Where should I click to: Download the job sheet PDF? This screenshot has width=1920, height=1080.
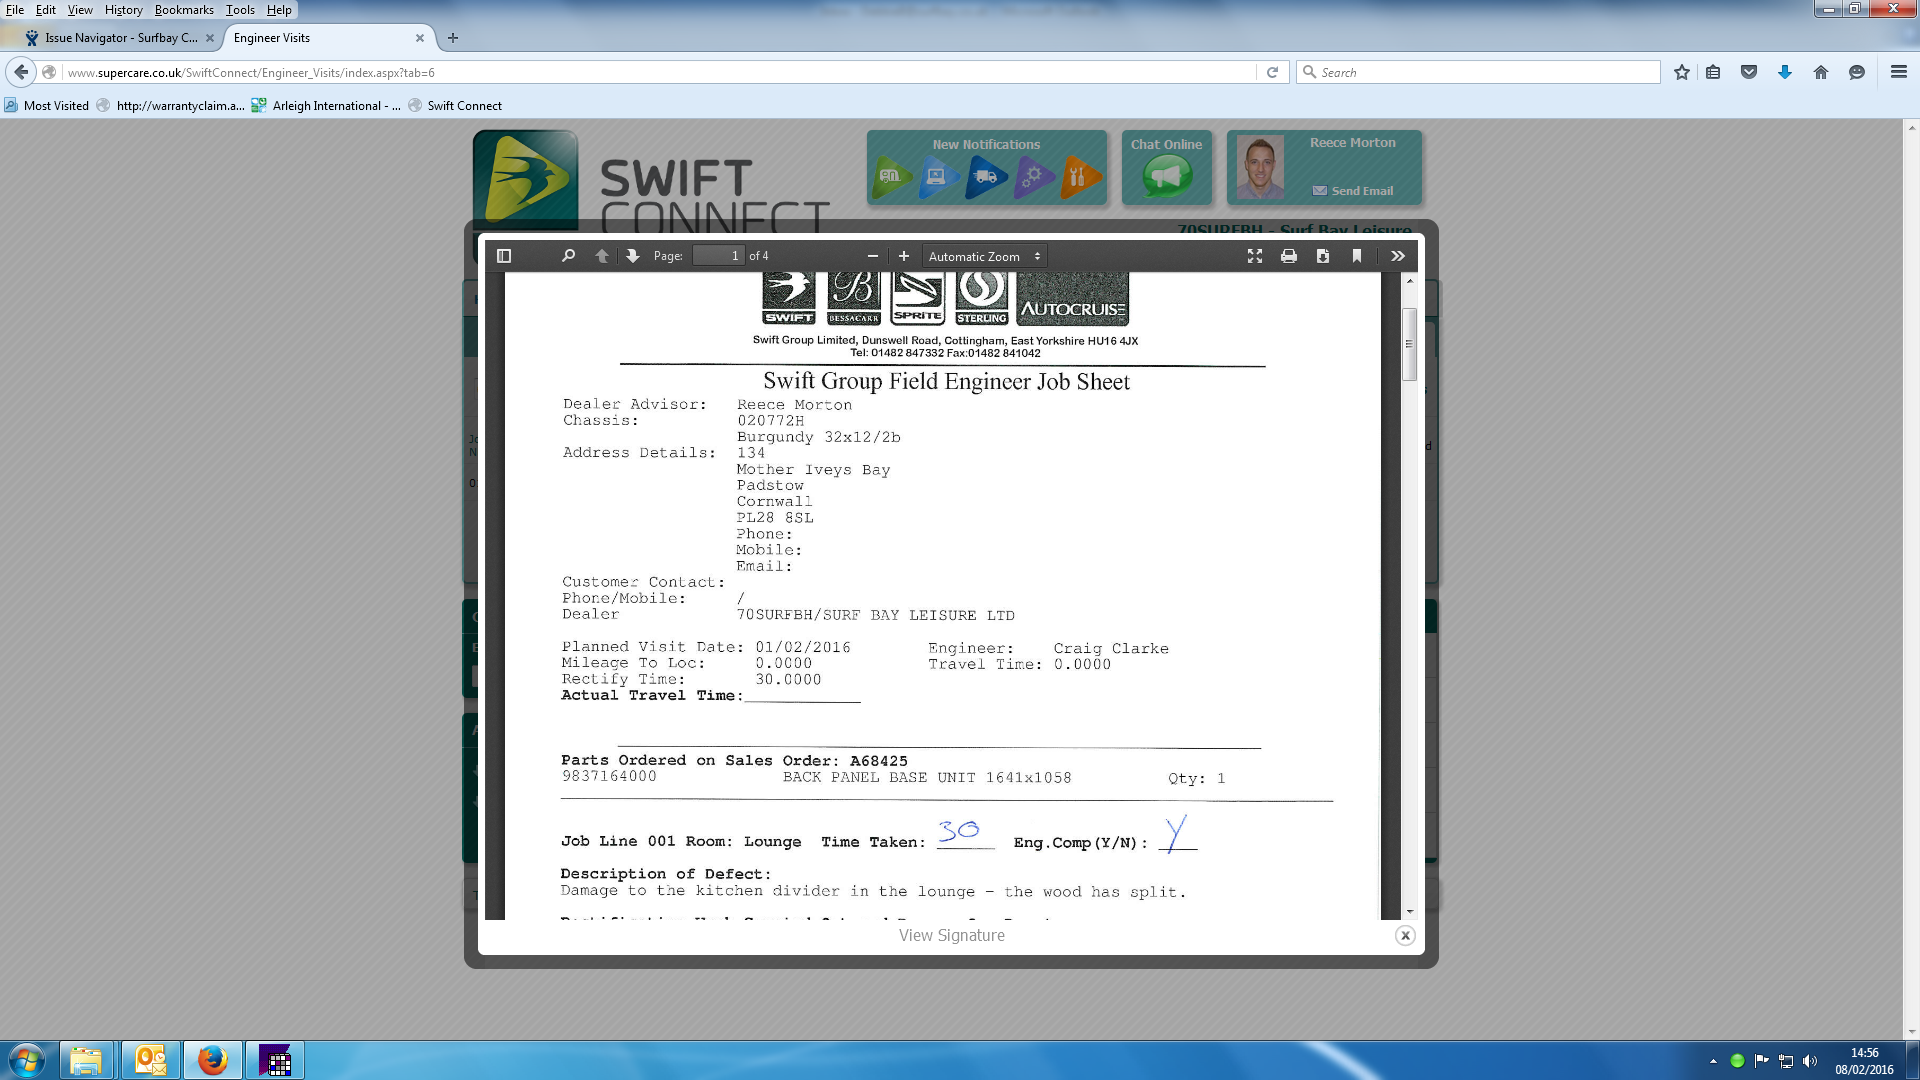click(1323, 256)
